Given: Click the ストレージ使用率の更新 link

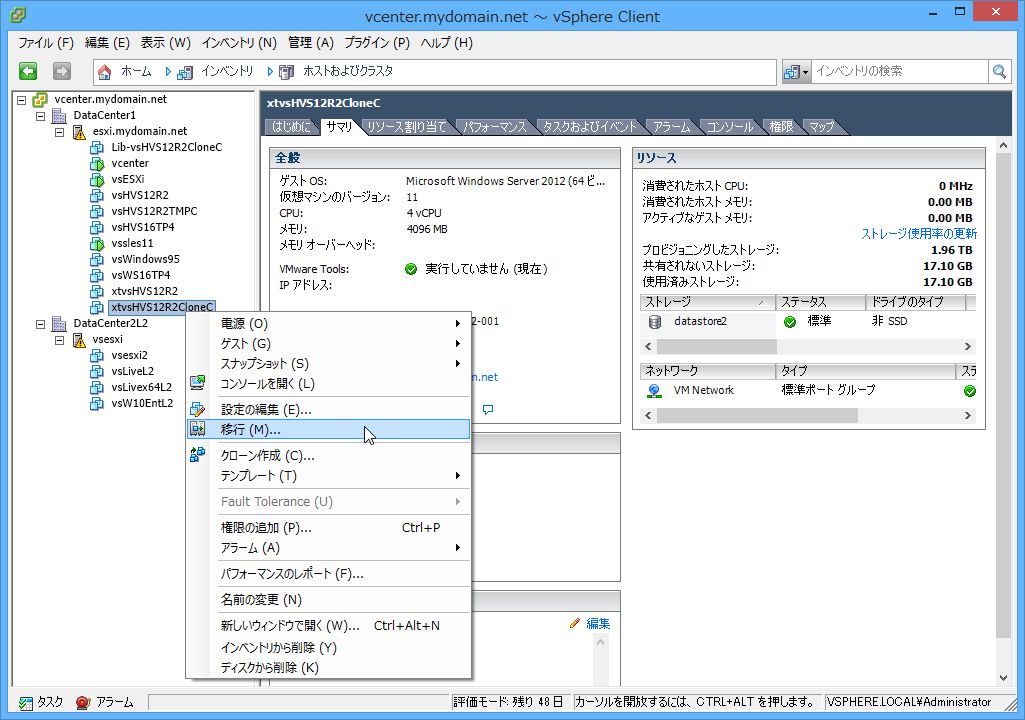Looking at the screenshot, I should point(919,234).
